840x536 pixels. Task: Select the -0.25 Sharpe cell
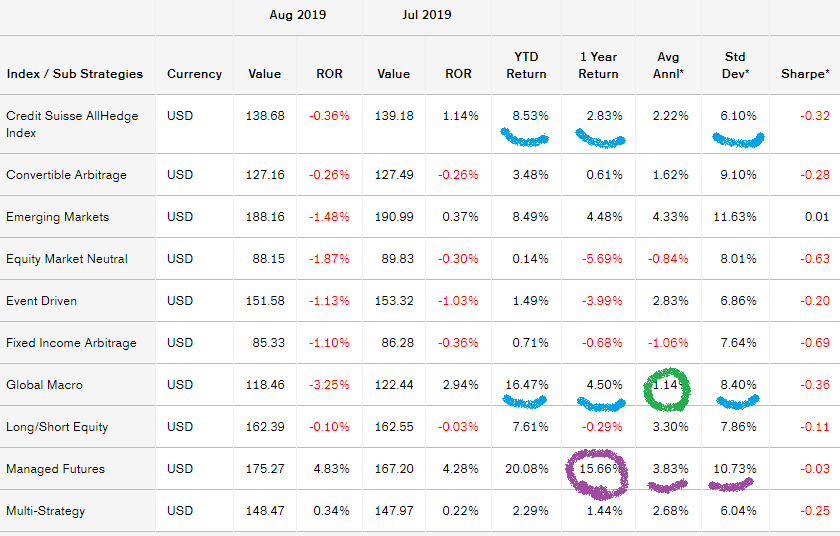pos(815,511)
